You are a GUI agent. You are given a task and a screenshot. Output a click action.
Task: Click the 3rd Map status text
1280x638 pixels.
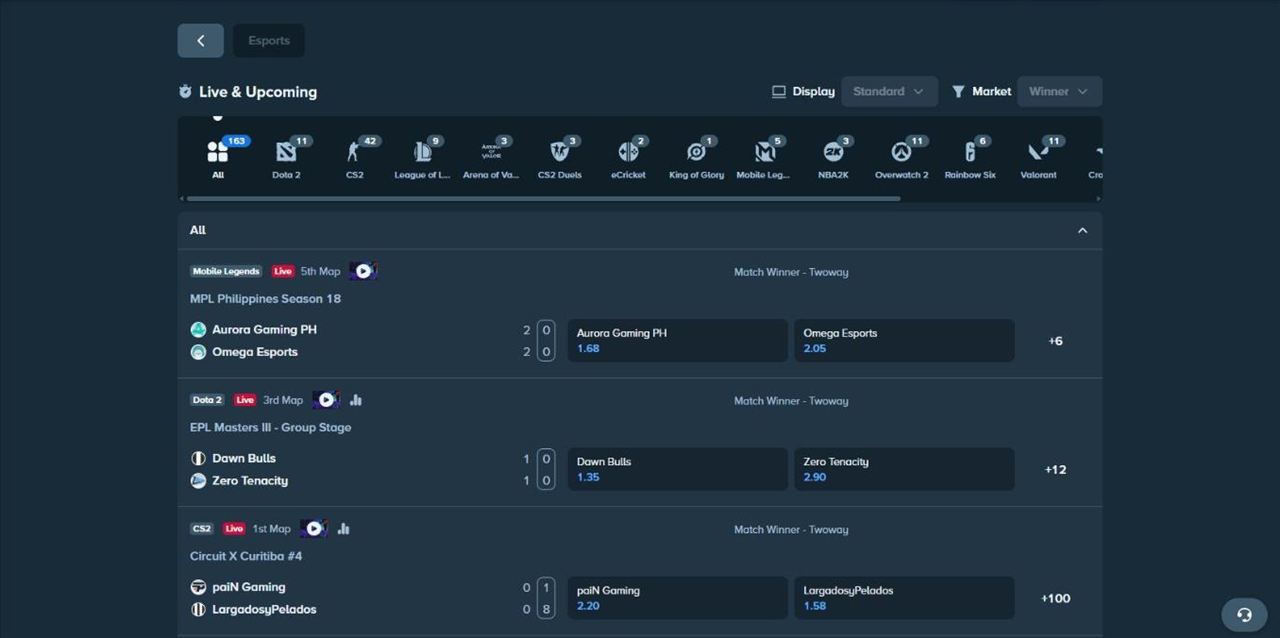tap(283, 400)
